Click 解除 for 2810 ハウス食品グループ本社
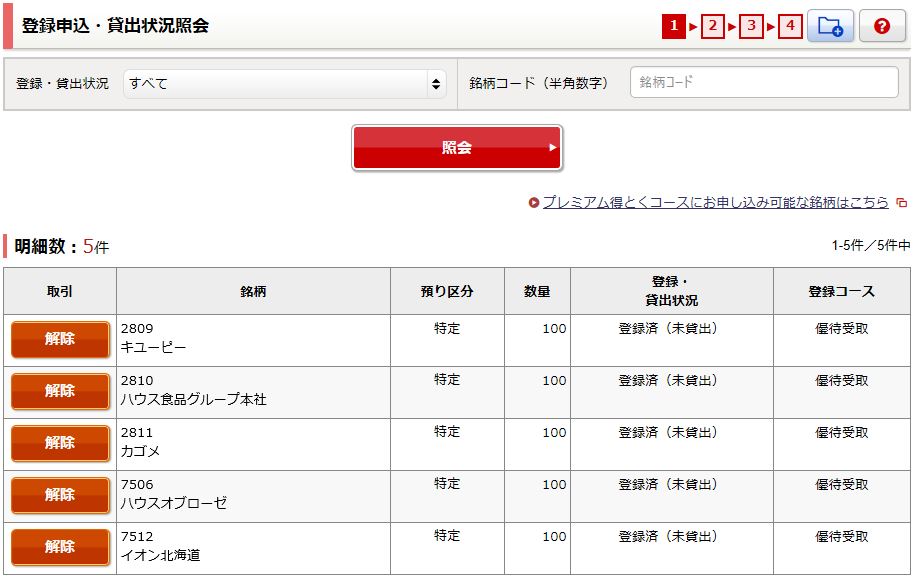 pos(60,392)
